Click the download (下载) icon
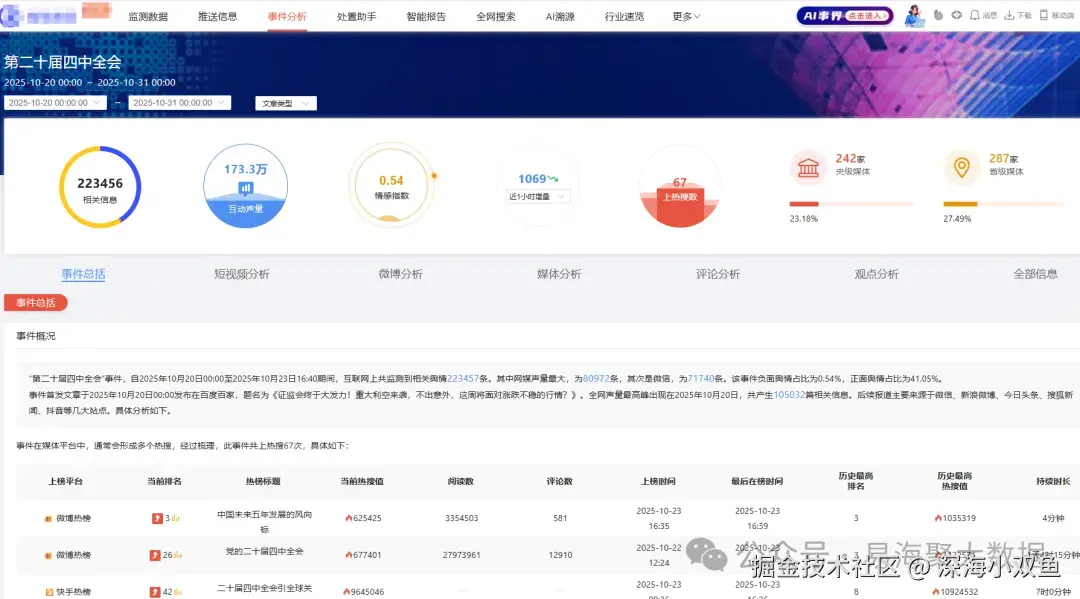The image size is (1080, 599). (x=1009, y=14)
